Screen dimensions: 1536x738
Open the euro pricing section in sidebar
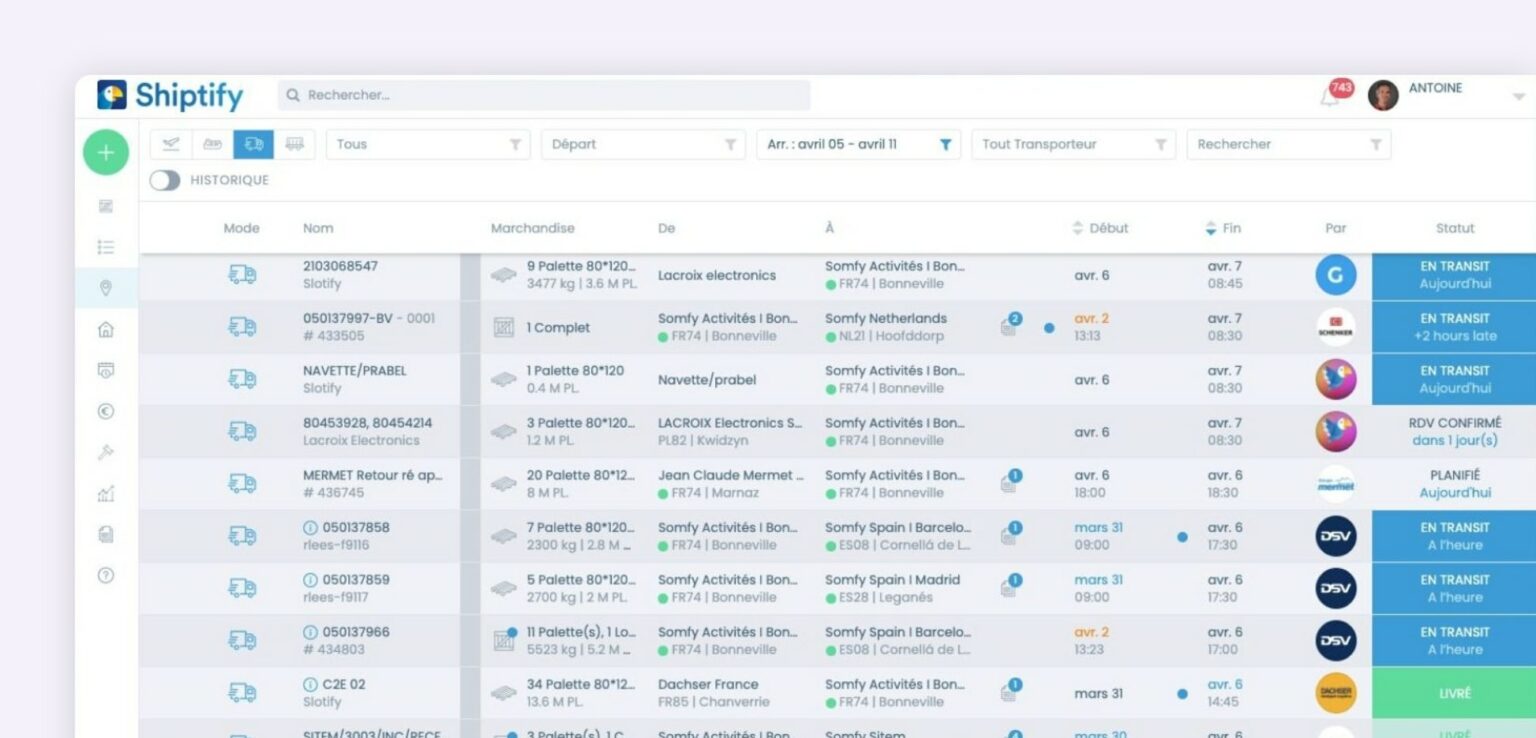[x=106, y=411]
